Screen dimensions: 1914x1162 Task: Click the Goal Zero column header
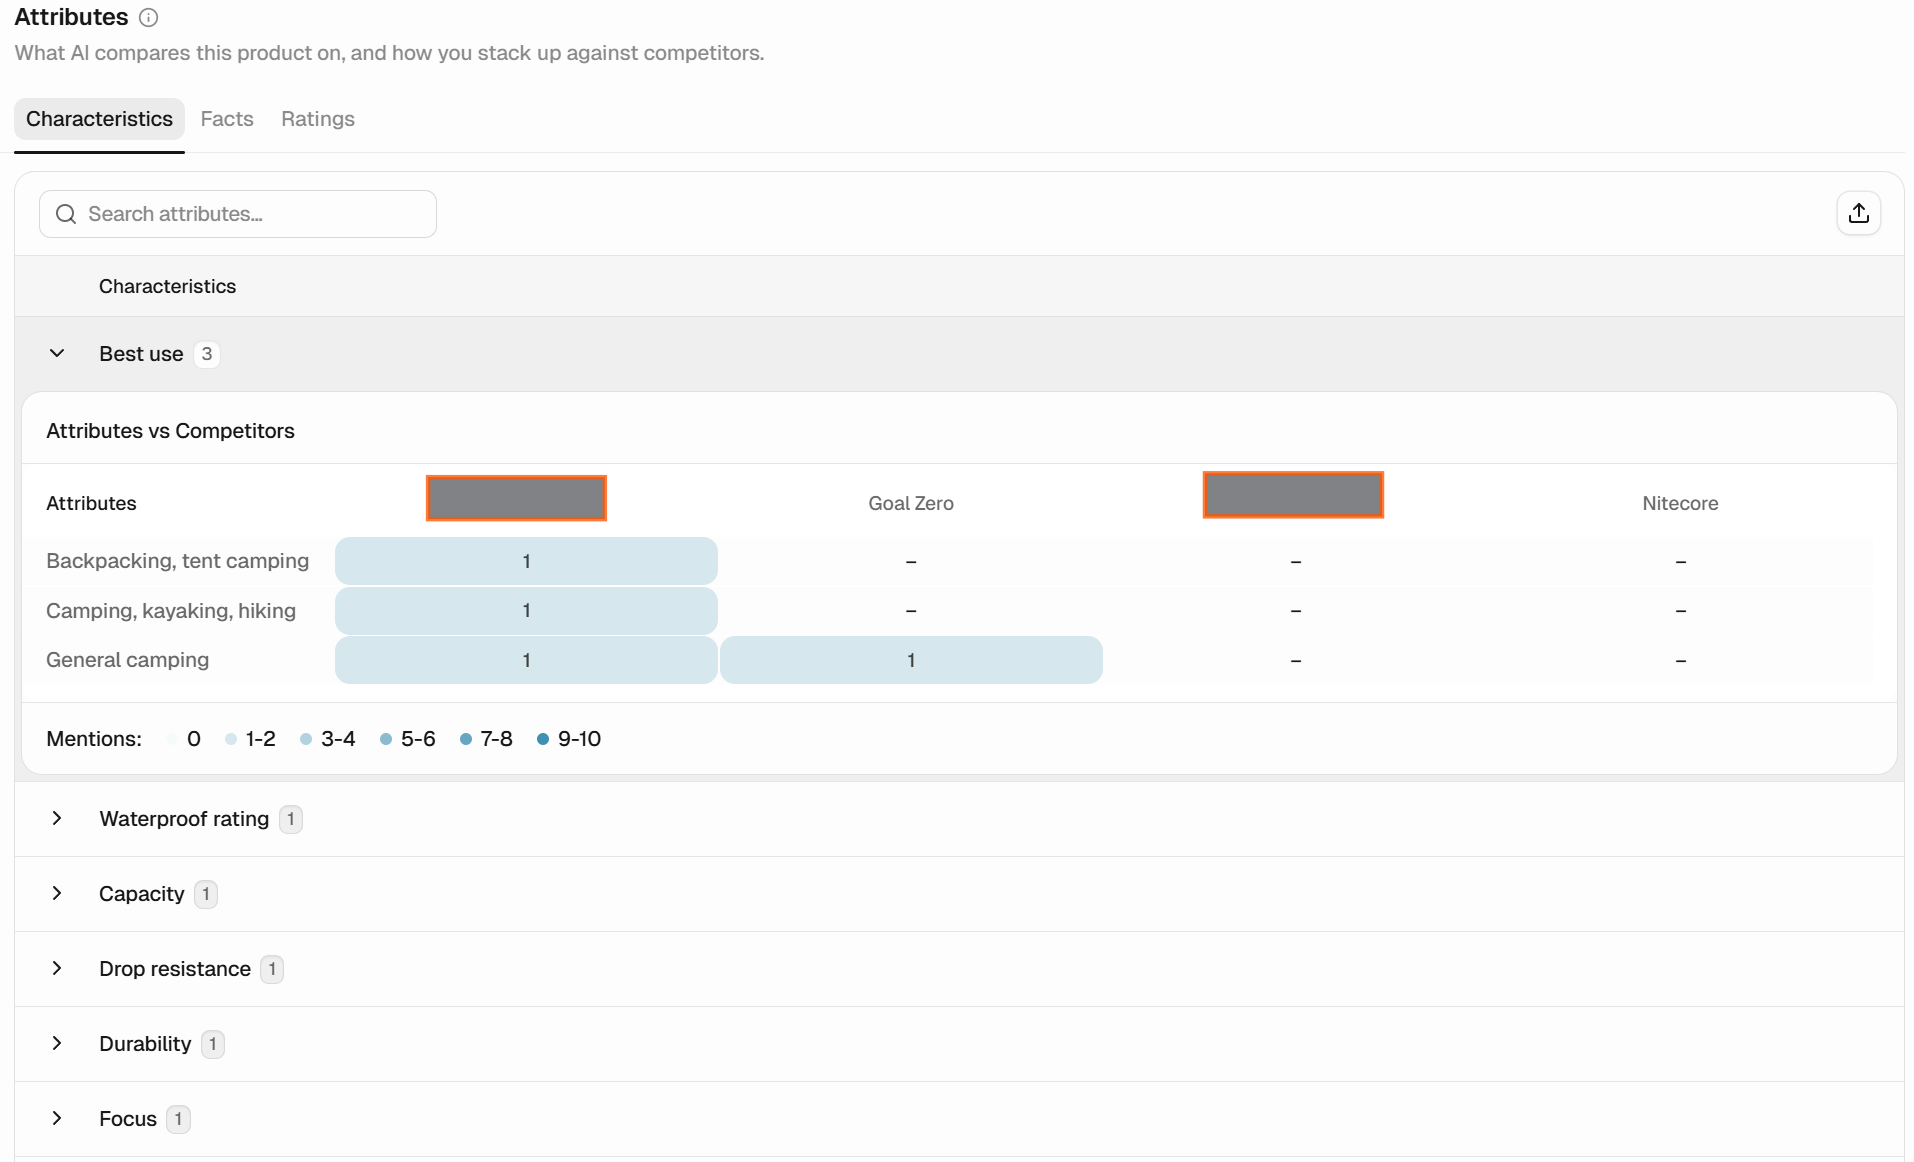pos(911,503)
